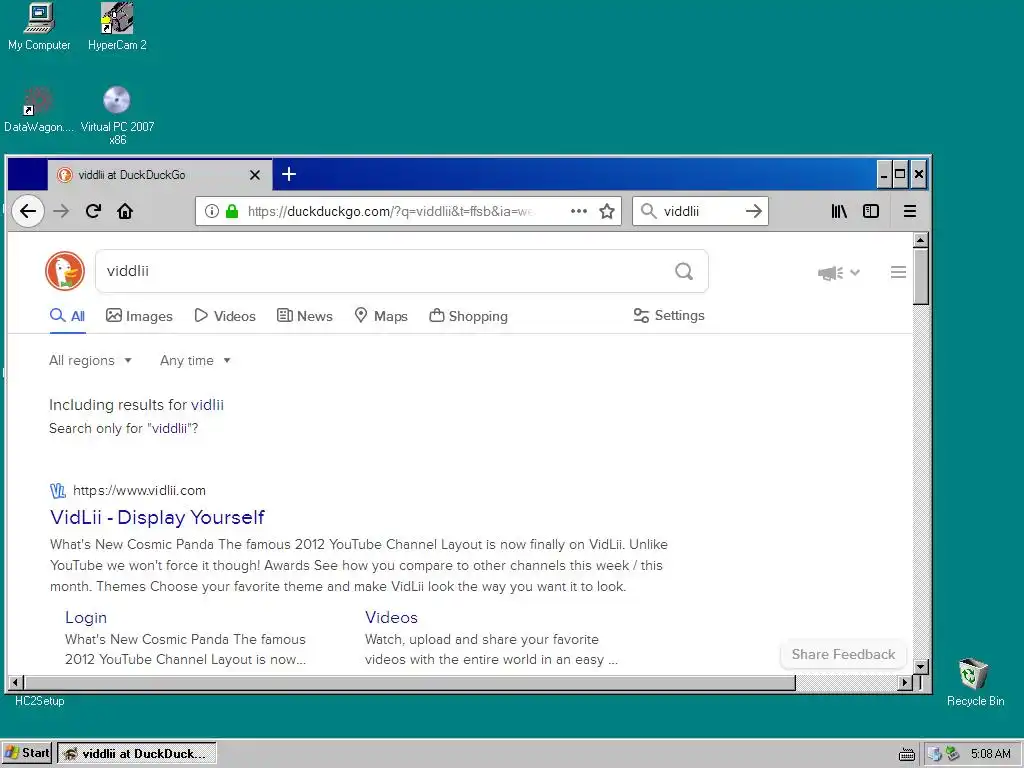The width and height of the screenshot is (1024, 768).
Task: Show site information icon in address bar
Action: pyautogui.click(x=212, y=211)
